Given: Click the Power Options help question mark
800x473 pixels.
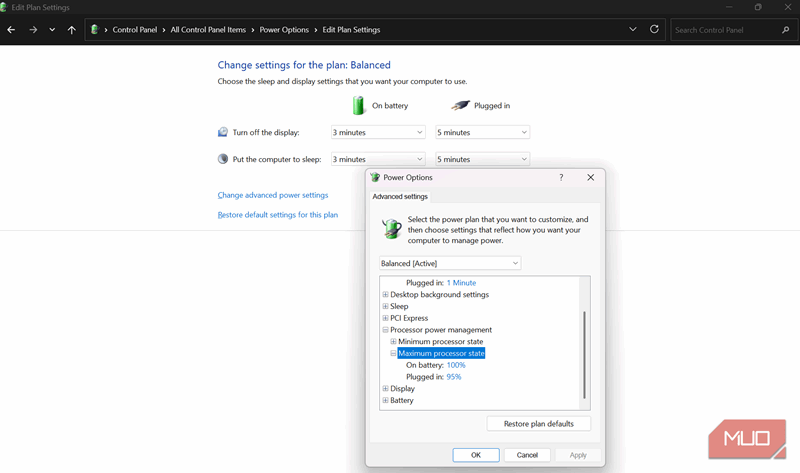Looking at the screenshot, I should 560,177.
